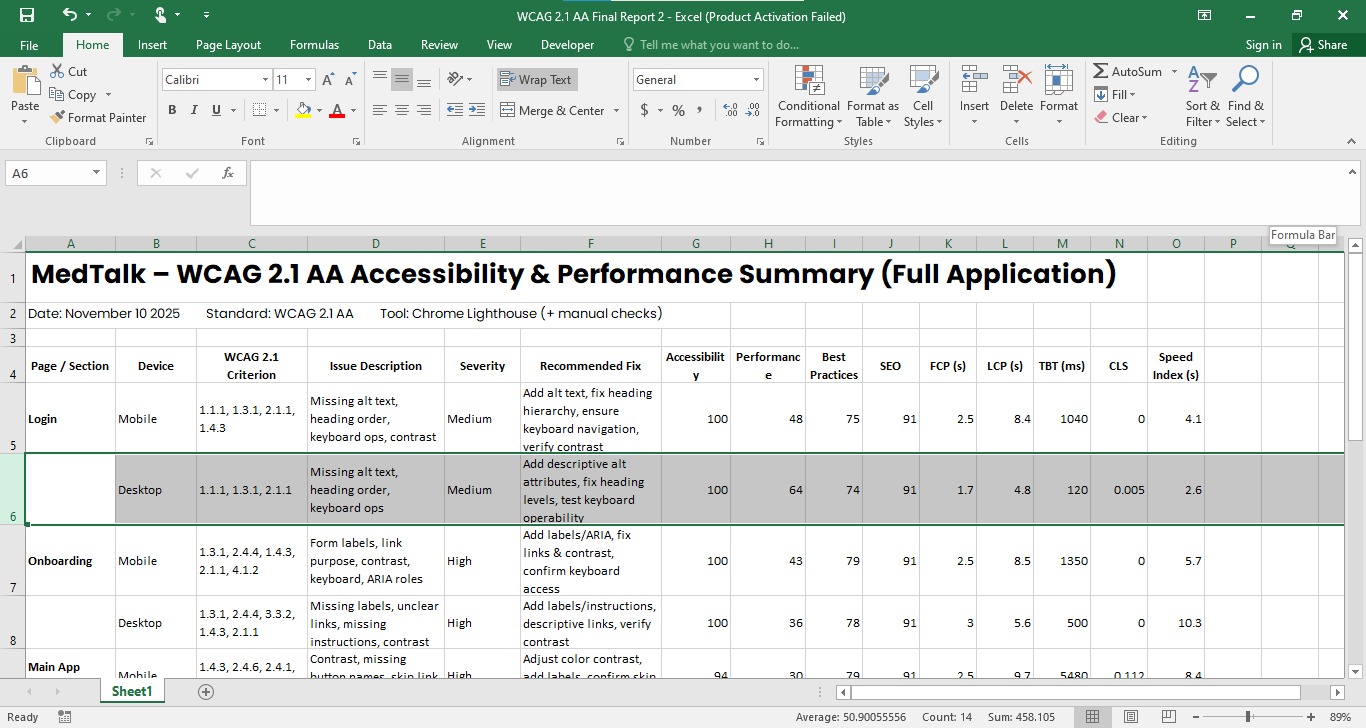Open the Sort & Filter tool

[1201, 97]
